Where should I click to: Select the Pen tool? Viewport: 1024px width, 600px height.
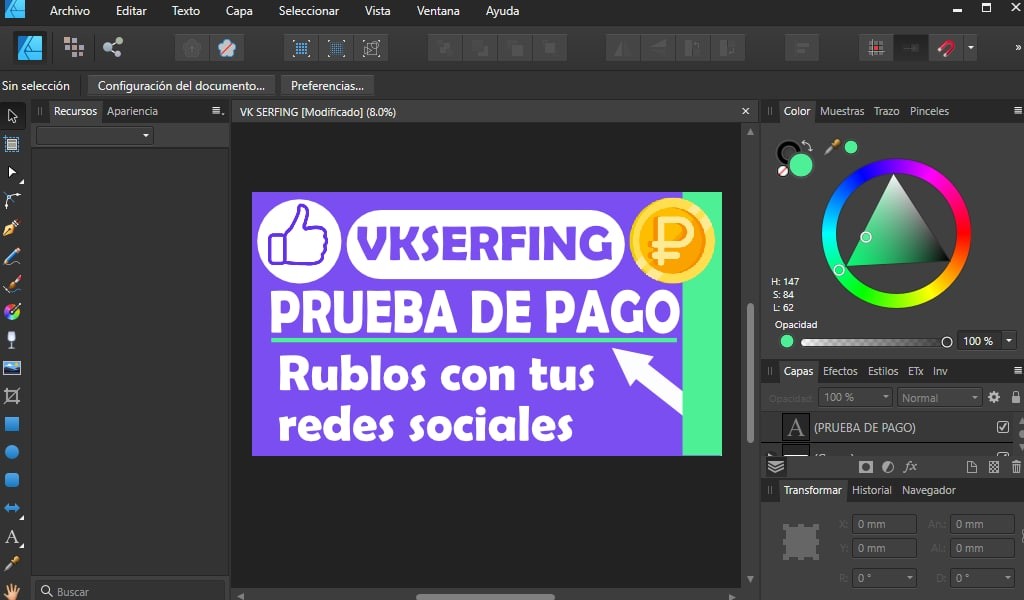[x=12, y=228]
